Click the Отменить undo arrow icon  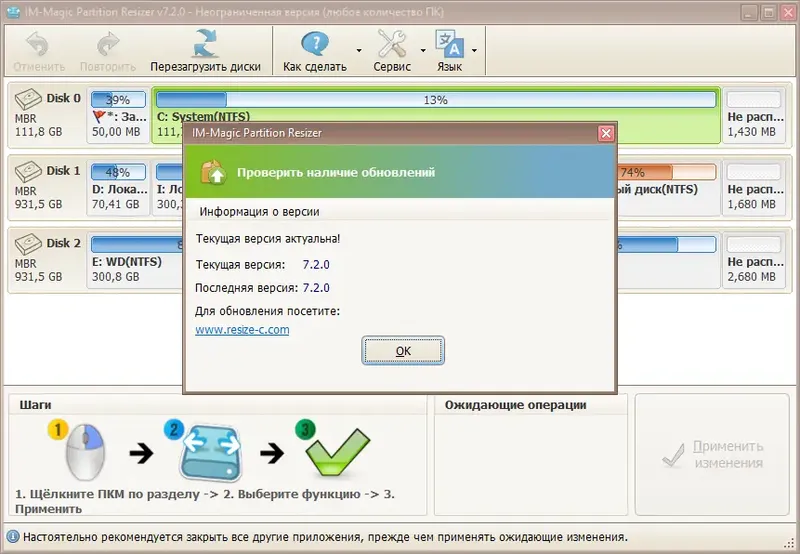37,44
